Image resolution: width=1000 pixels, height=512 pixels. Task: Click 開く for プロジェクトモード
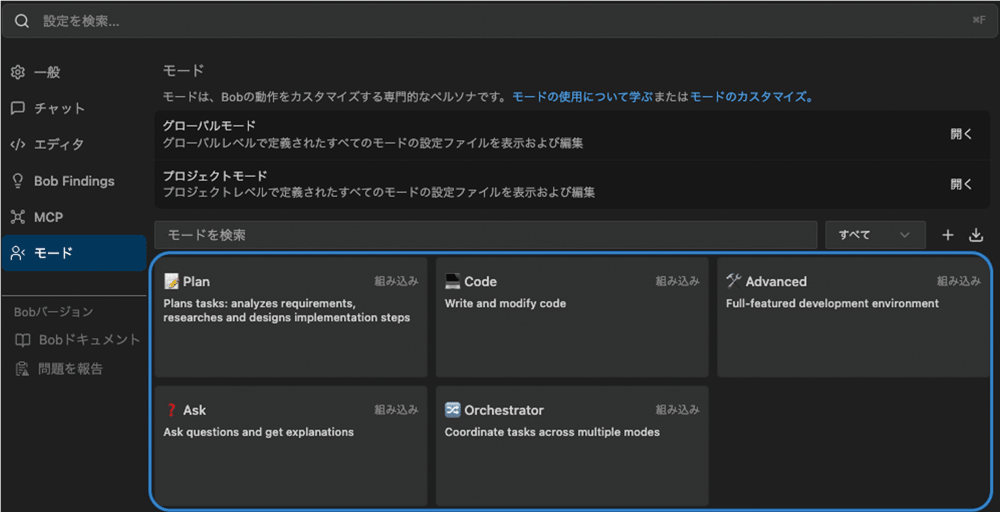click(x=961, y=184)
